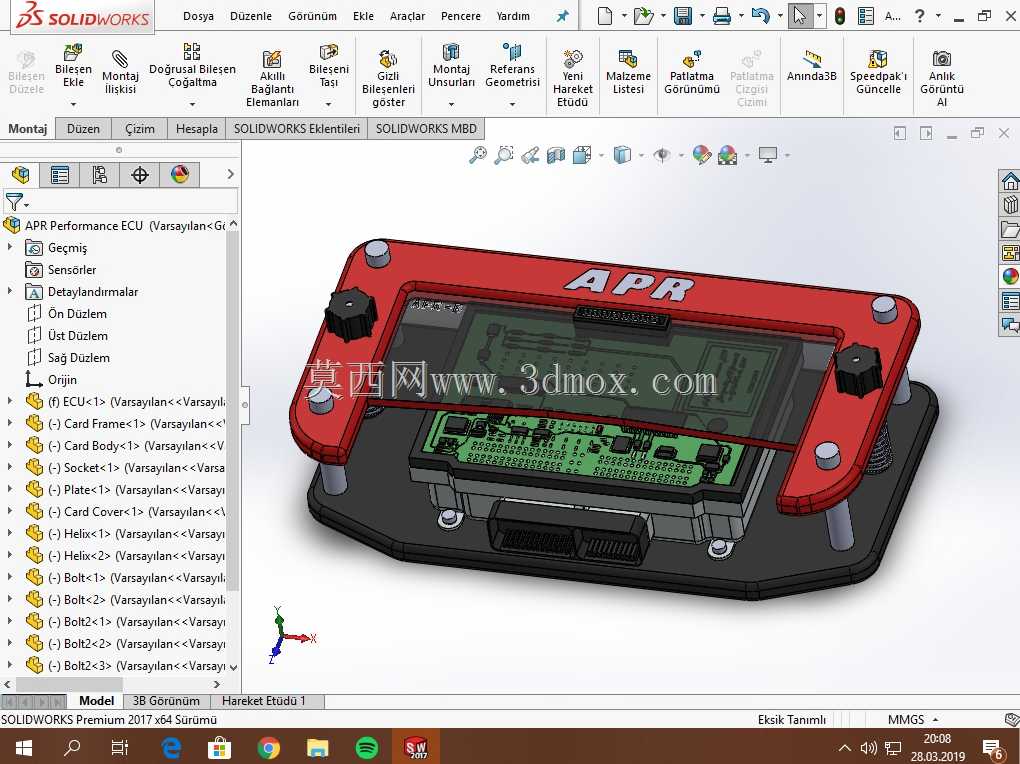
Task: Start Yeni Hareket Etüdü
Action: [x=572, y=79]
